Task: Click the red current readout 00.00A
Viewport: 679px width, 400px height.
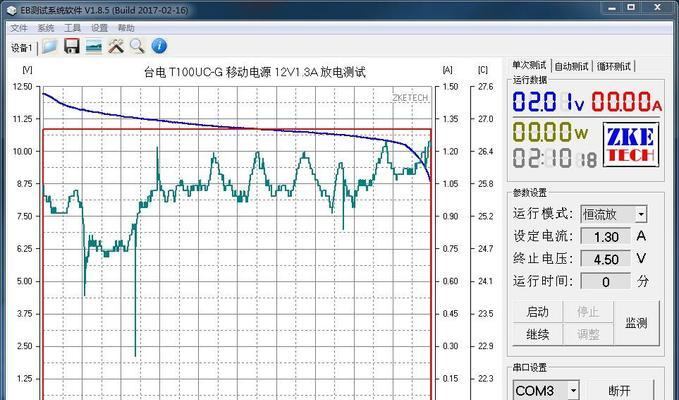Action: [x=627, y=102]
